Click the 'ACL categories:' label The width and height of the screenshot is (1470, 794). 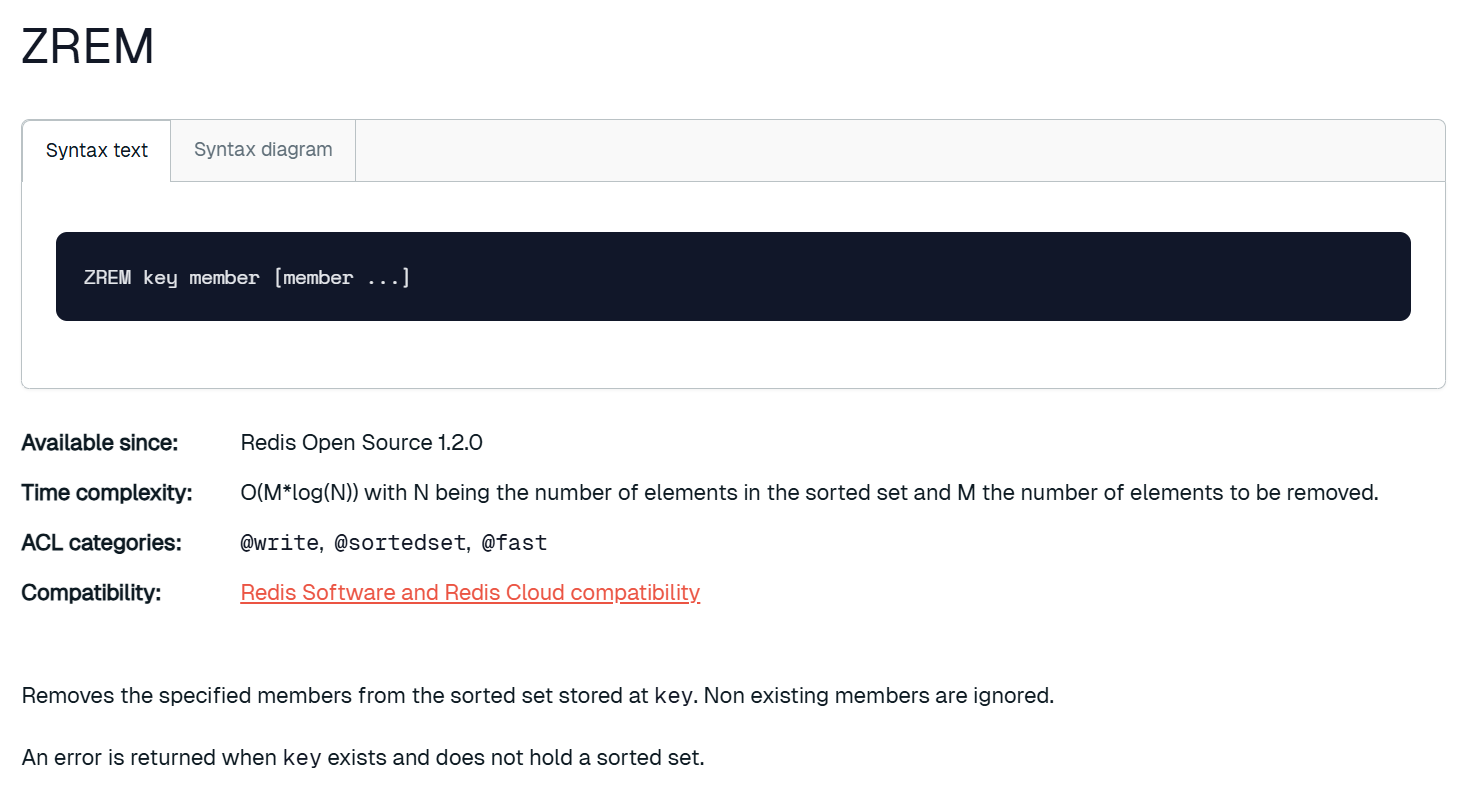point(102,542)
